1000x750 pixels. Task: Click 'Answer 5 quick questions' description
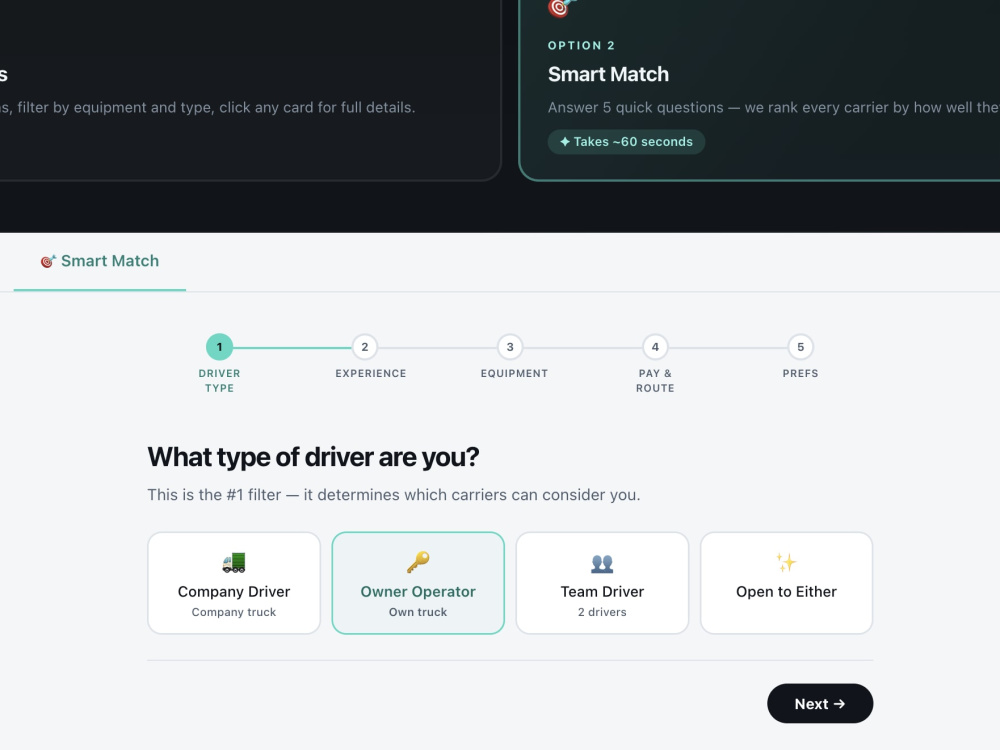(x=774, y=107)
